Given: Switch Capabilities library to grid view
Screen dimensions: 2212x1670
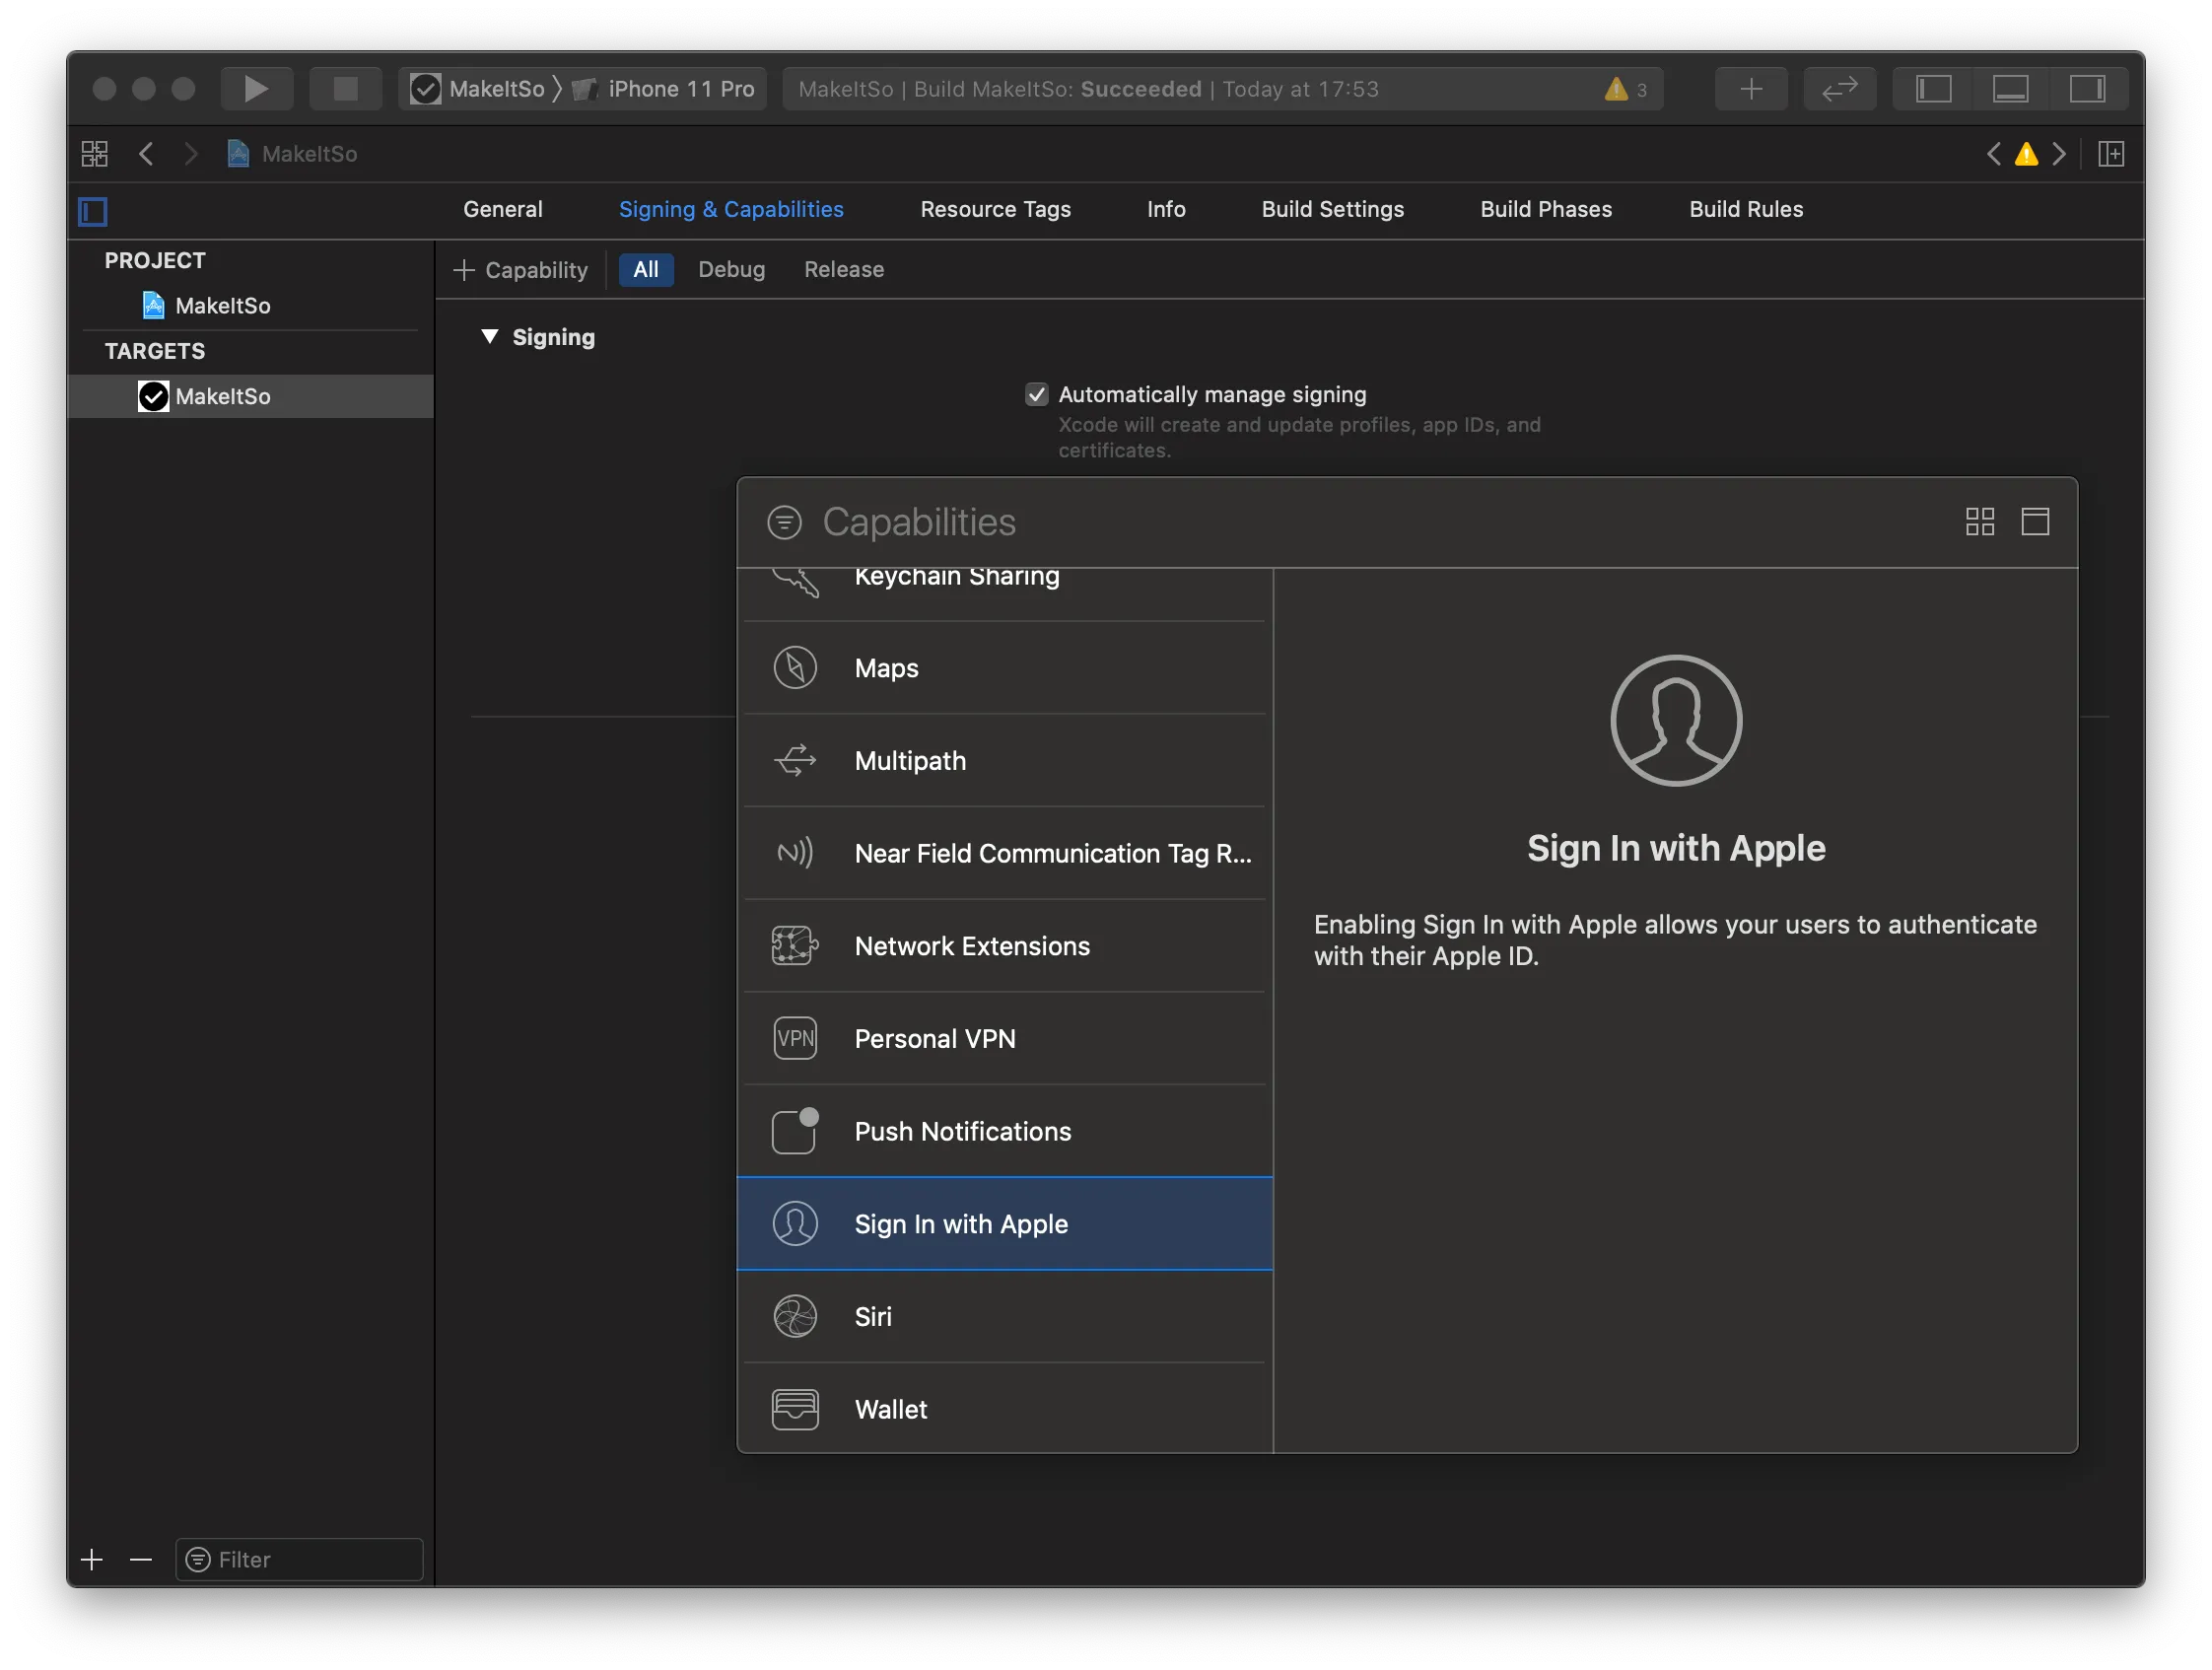Looking at the screenshot, I should coord(1978,521).
